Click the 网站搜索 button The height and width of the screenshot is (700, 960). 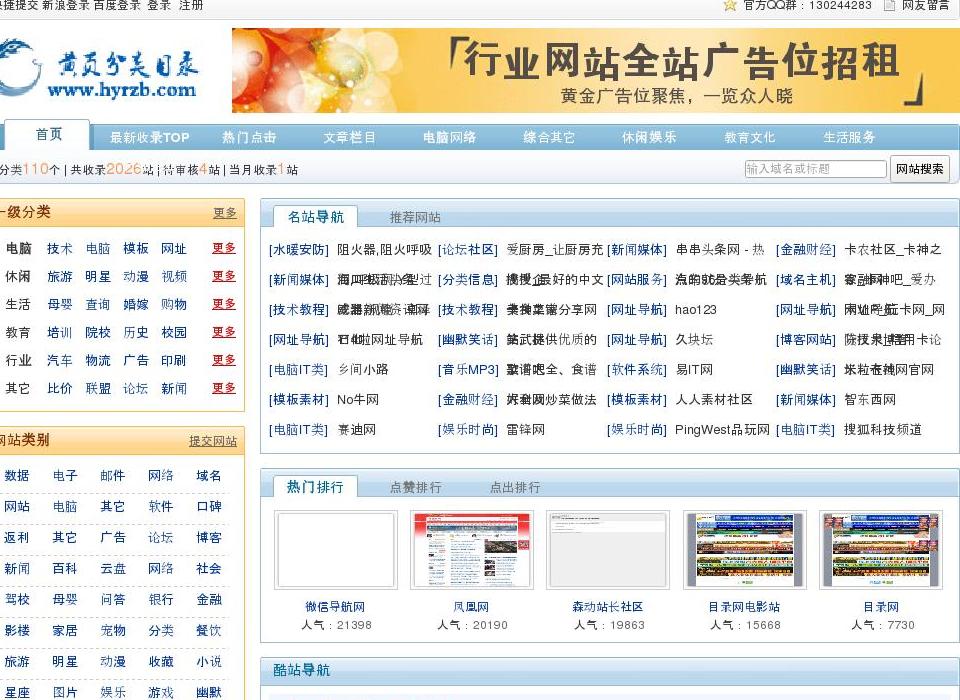click(920, 169)
